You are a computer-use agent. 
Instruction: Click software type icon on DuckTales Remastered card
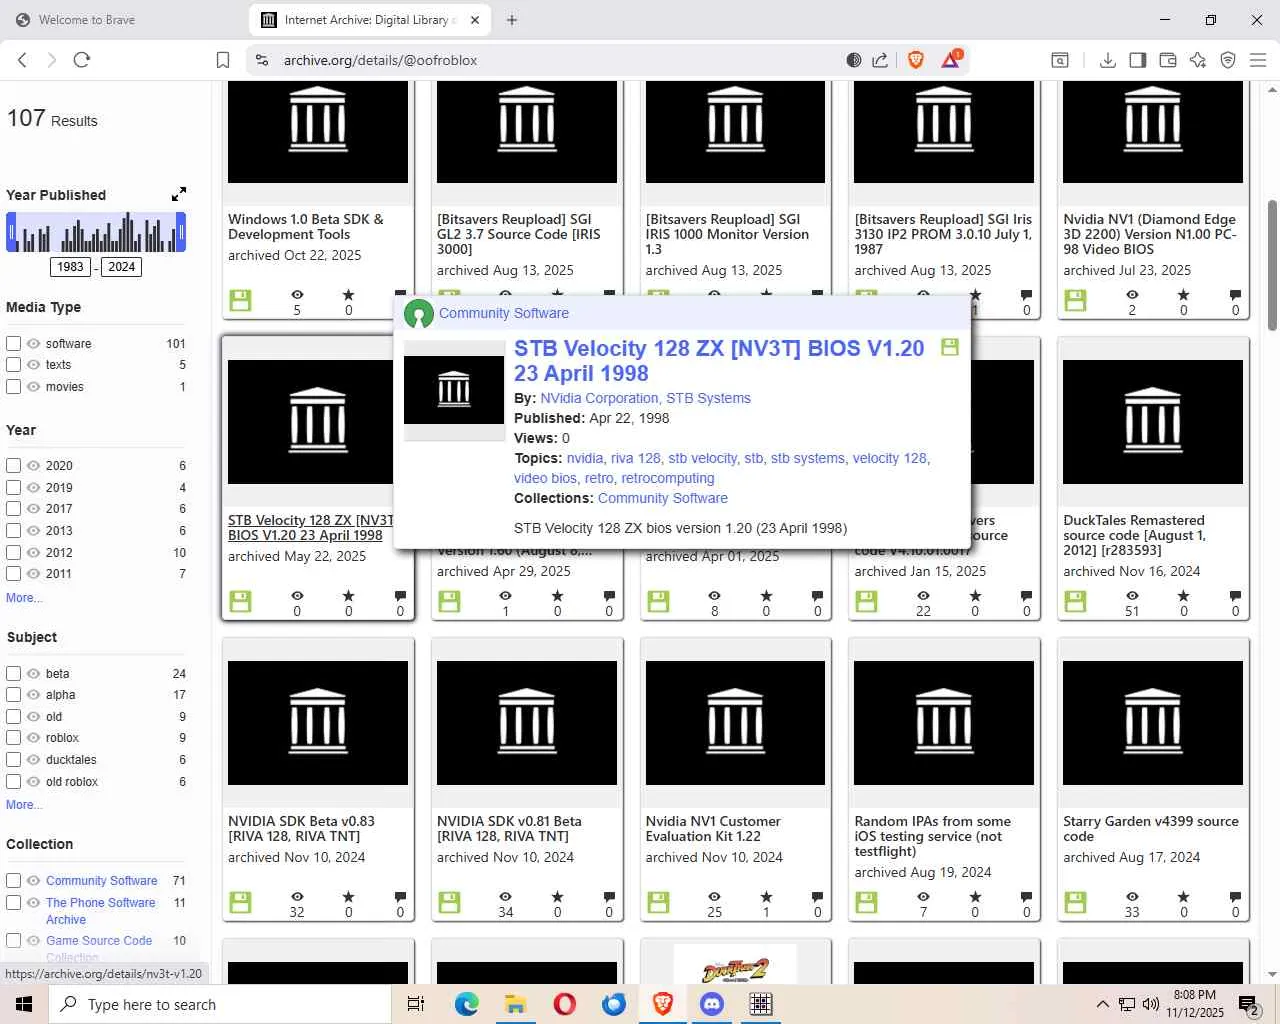click(x=1075, y=601)
